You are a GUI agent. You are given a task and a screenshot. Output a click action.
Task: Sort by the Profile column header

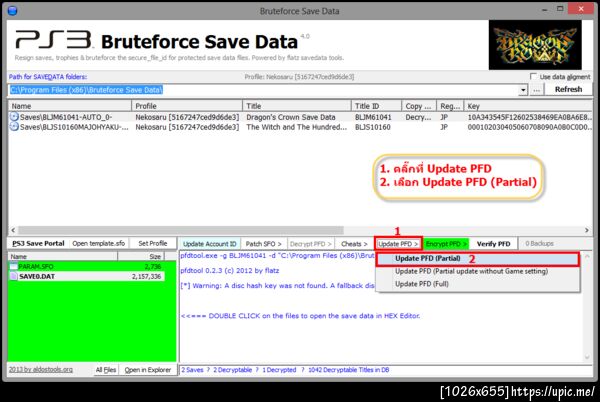[x=187, y=106]
